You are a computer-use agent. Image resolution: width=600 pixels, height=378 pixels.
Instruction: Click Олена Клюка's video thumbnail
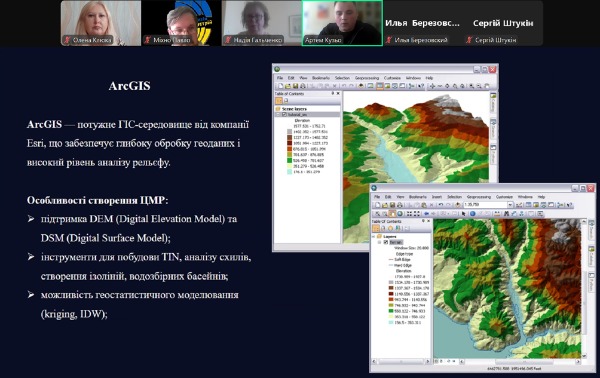[x=101, y=23]
